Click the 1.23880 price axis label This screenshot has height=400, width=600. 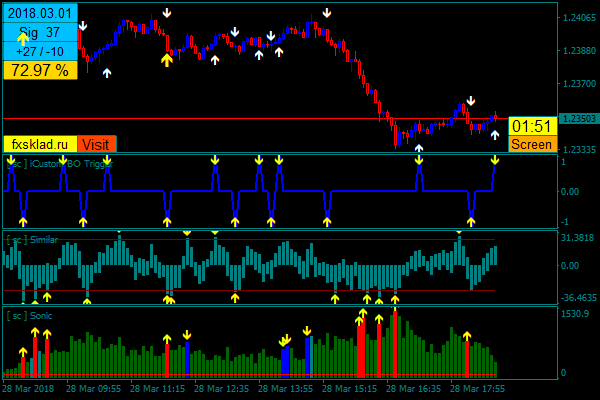point(580,51)
